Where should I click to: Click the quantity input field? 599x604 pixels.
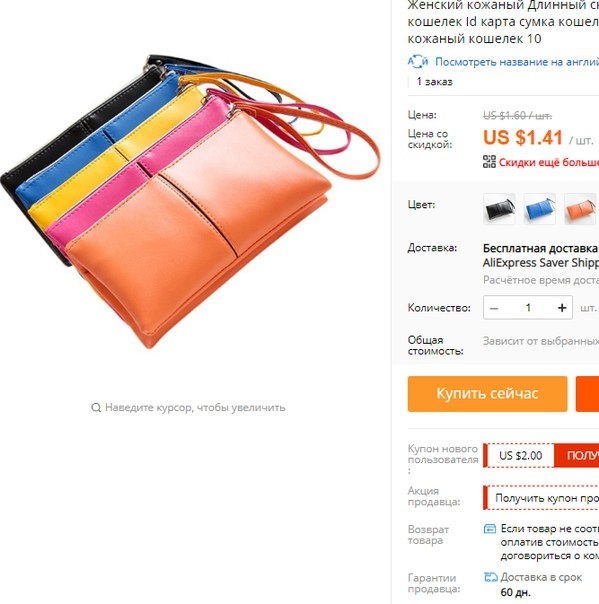click(x=528, y=308)
